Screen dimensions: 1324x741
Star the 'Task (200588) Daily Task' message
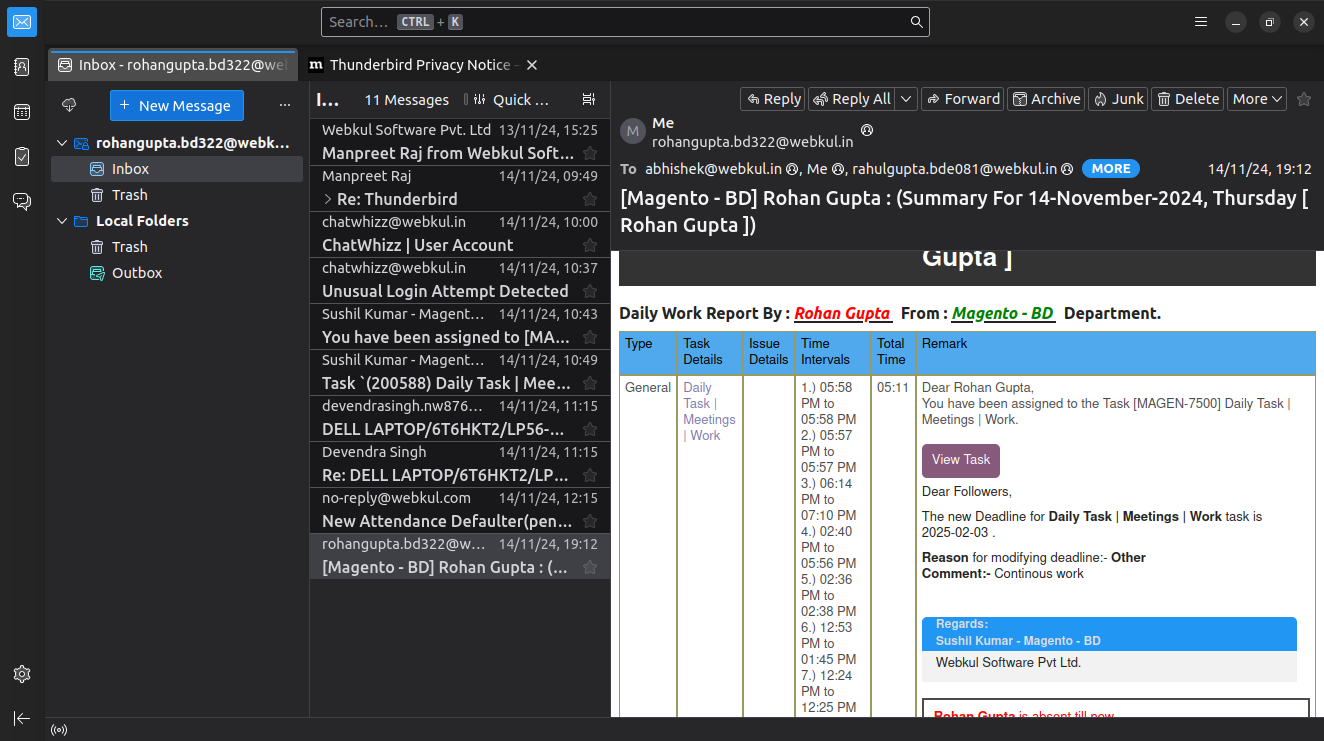[590, 383]
